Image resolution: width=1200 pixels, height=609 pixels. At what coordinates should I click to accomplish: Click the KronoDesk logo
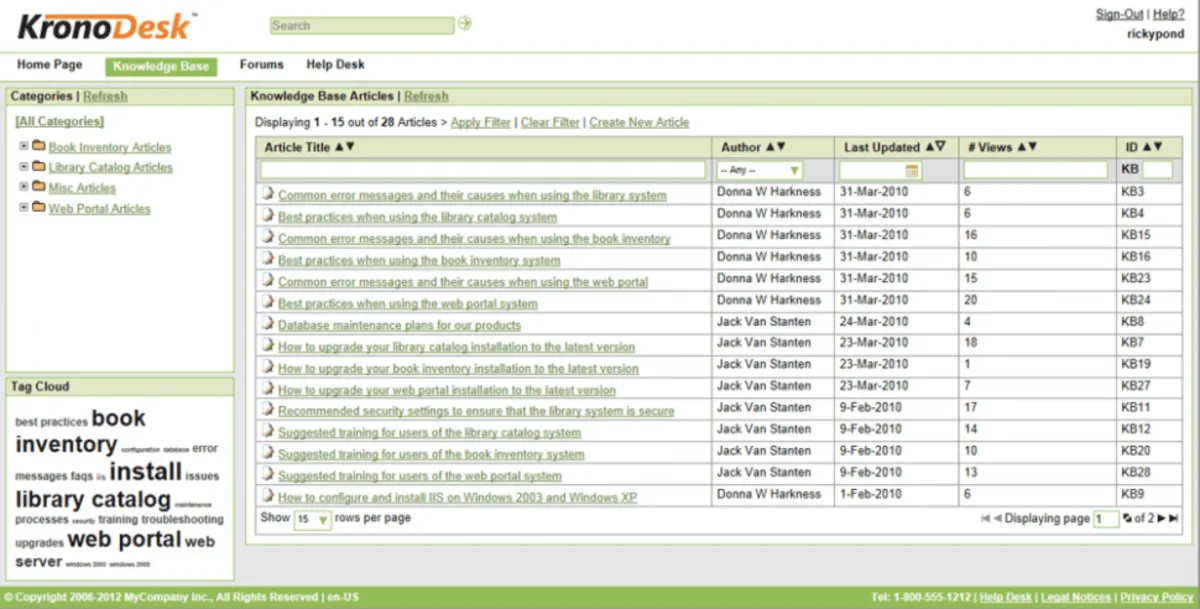(106, 24)
